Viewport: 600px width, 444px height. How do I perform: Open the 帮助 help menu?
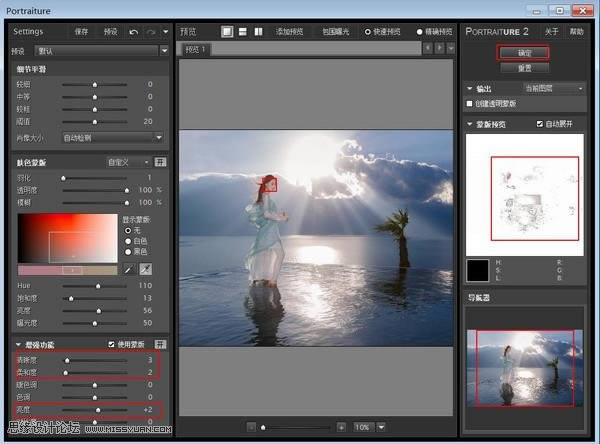(576, 32)
